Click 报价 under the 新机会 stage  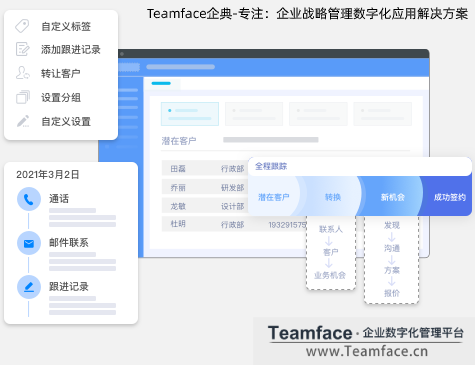coord(392,293)
